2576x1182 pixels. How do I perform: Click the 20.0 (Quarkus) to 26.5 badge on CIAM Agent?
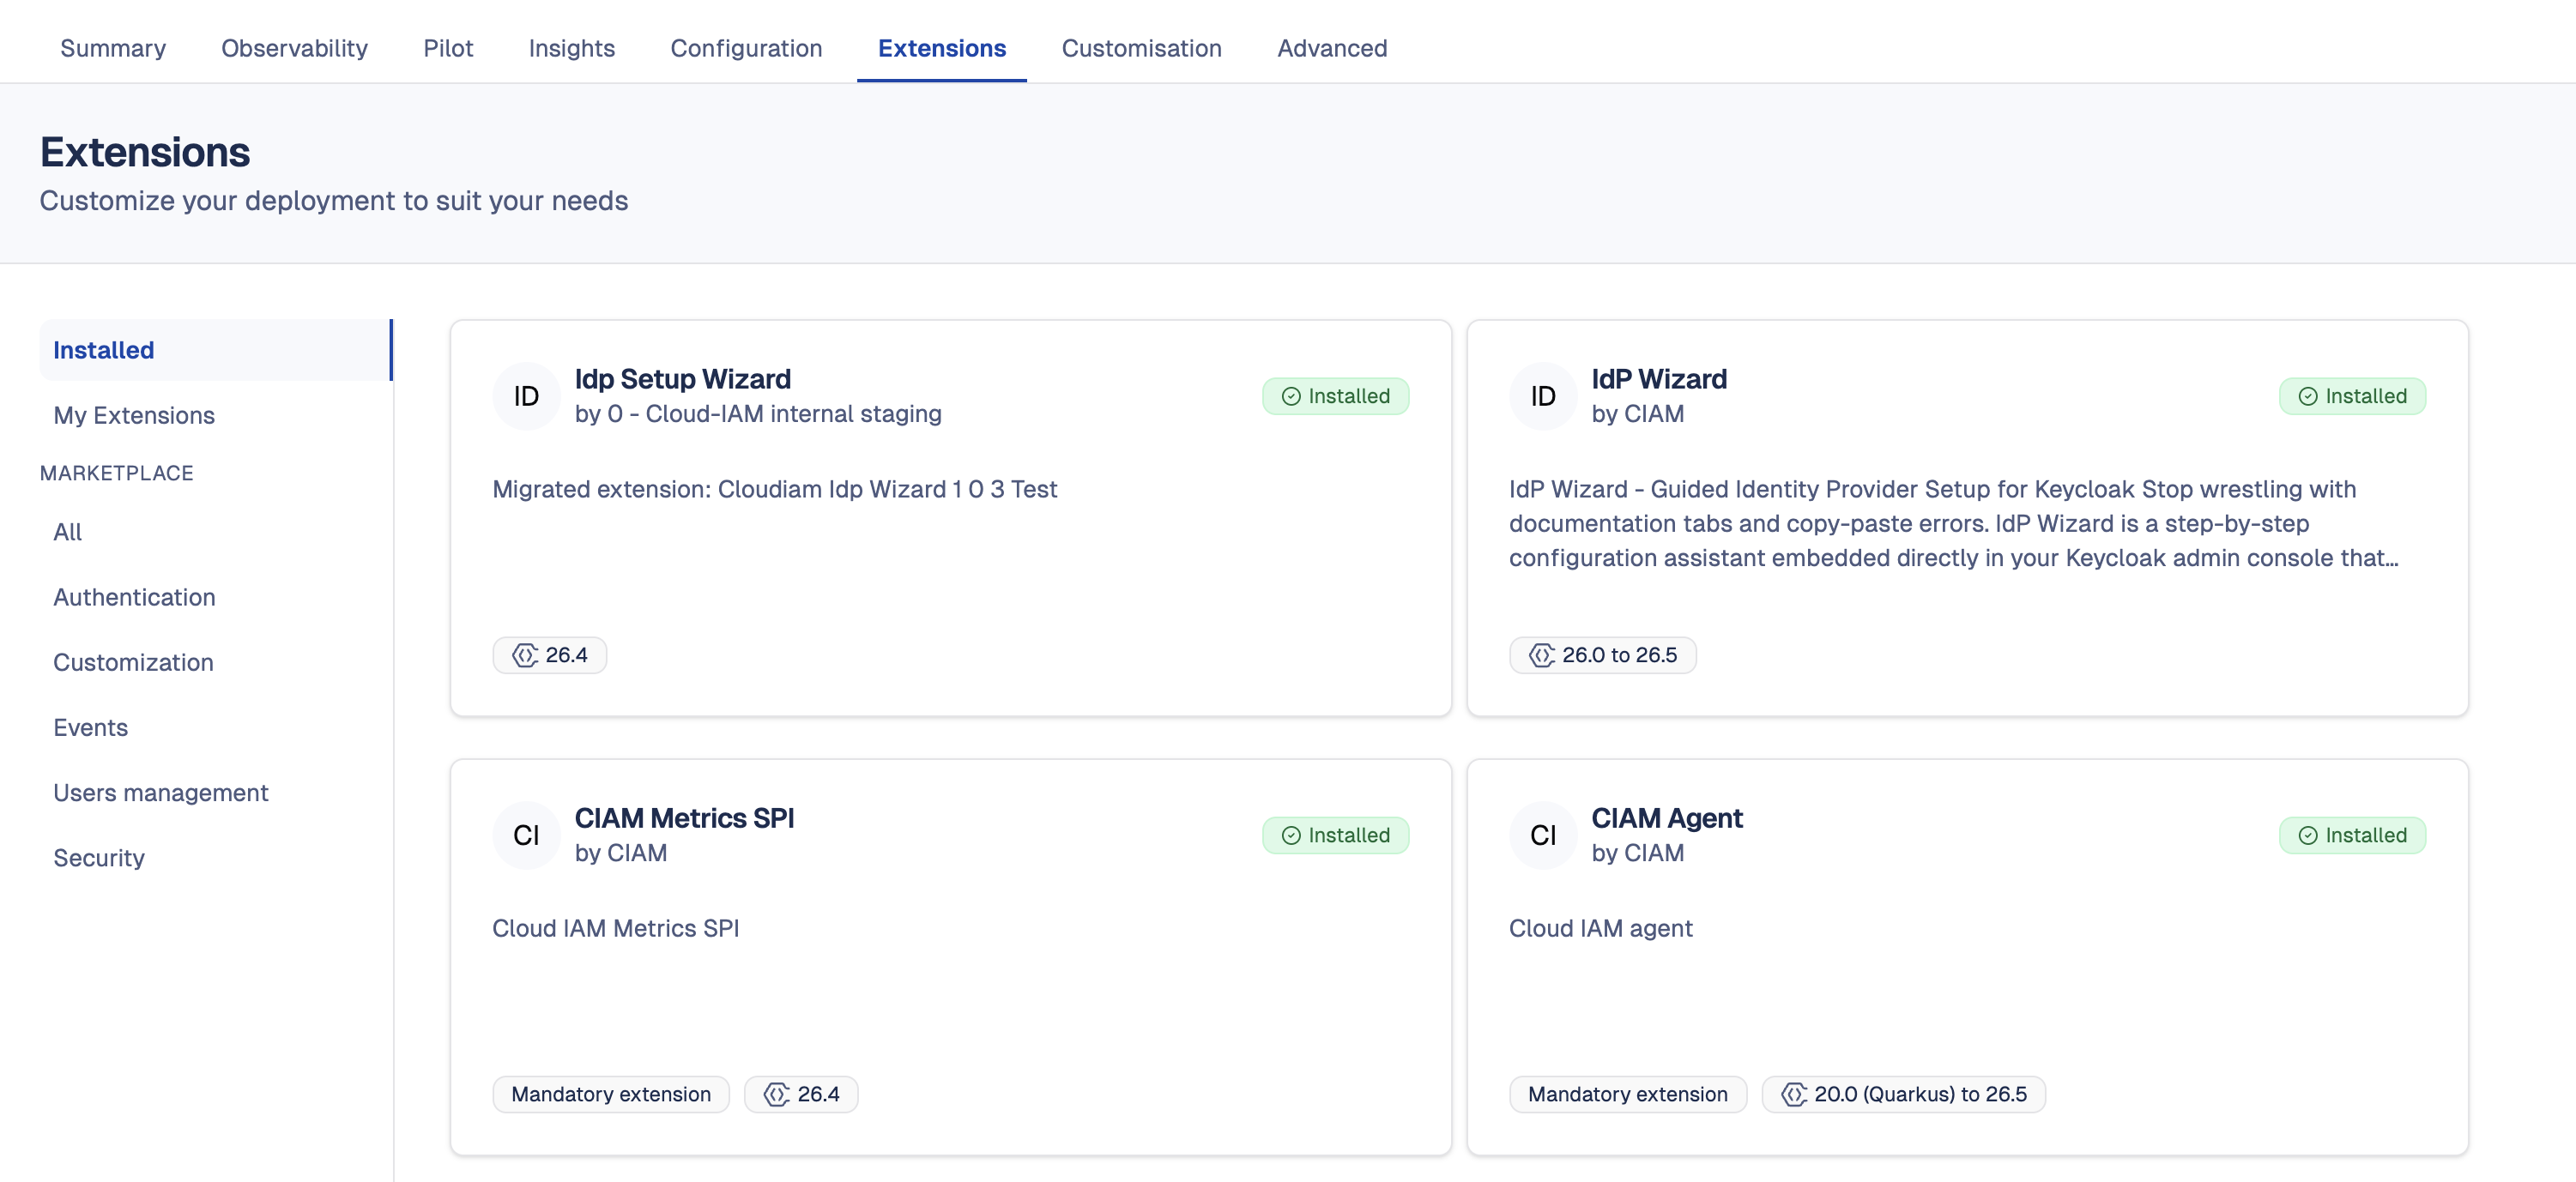1903,1093
